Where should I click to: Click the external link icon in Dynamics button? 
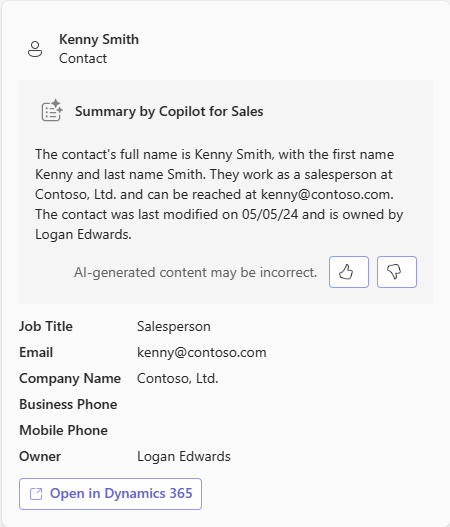click(36, 494)
